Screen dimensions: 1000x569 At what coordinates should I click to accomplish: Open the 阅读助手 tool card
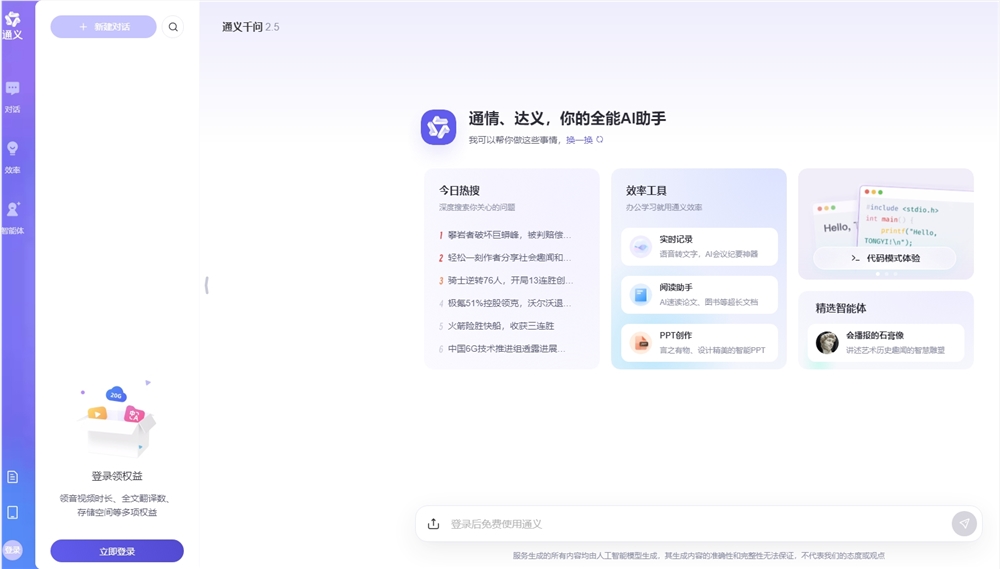pos(699,294)
